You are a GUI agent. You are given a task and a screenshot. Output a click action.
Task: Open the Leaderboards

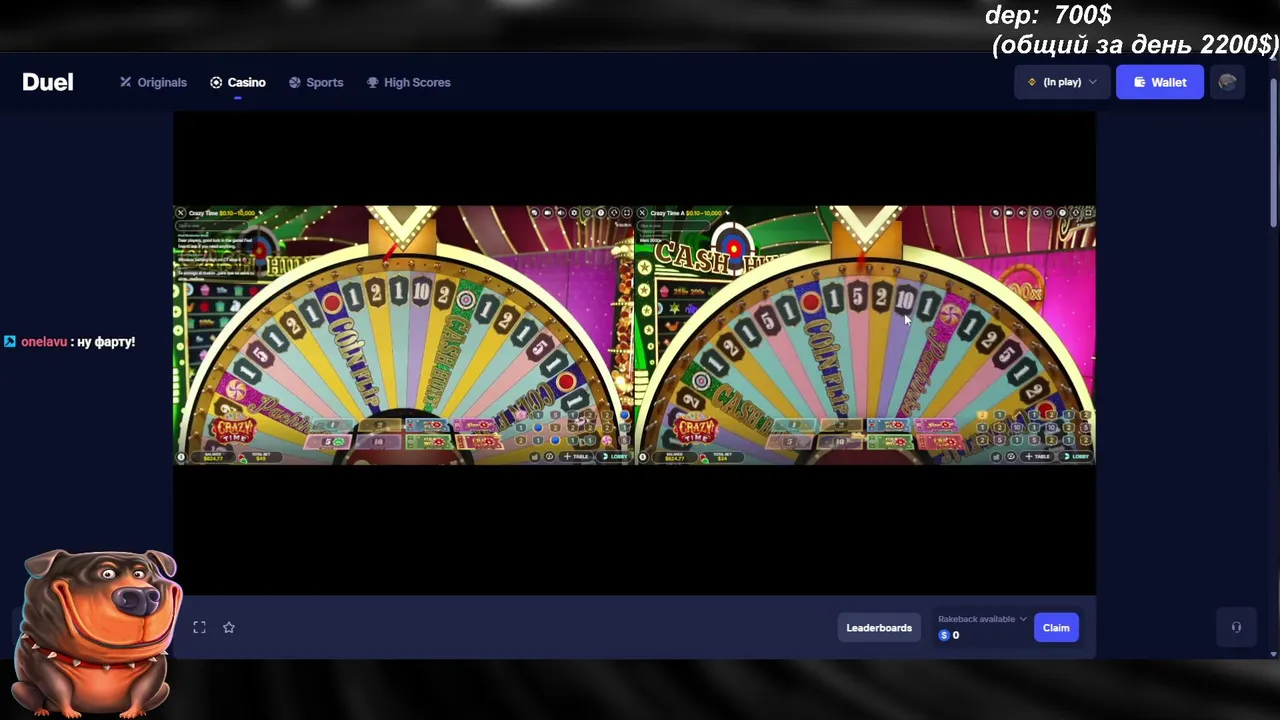pyautogui.click(x=879, y=628)
